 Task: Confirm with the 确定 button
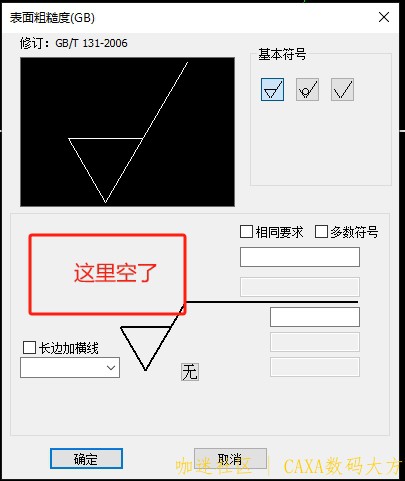coord(86,459)
